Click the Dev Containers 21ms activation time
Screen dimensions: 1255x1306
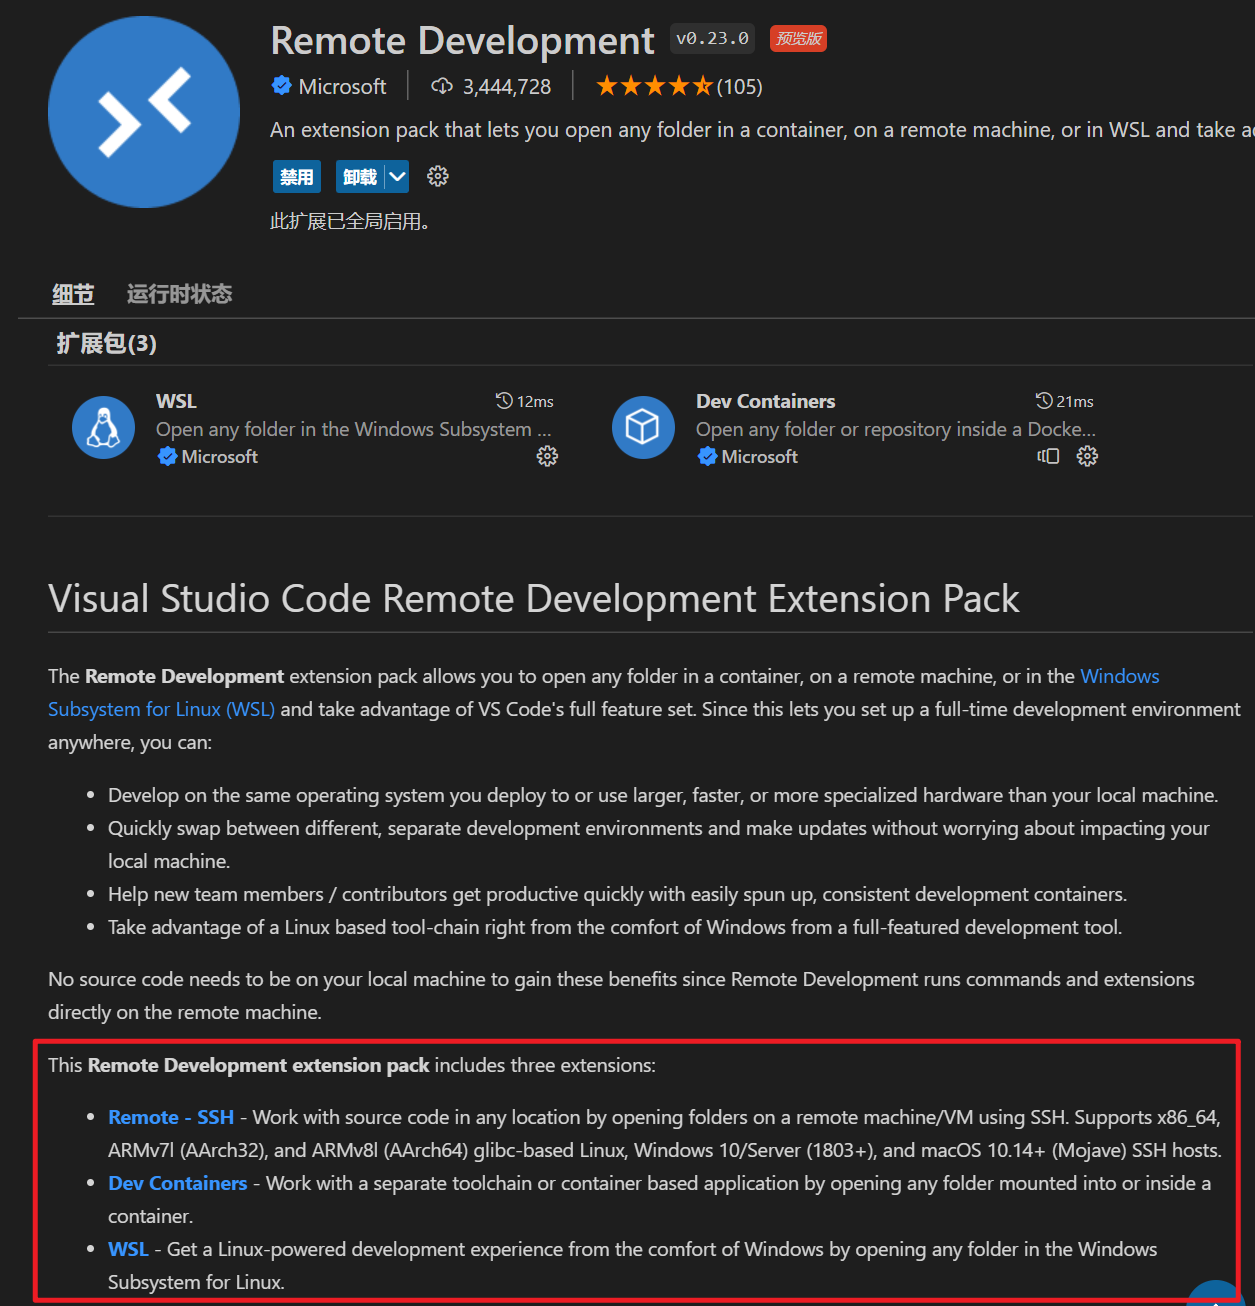[1065, 401]
